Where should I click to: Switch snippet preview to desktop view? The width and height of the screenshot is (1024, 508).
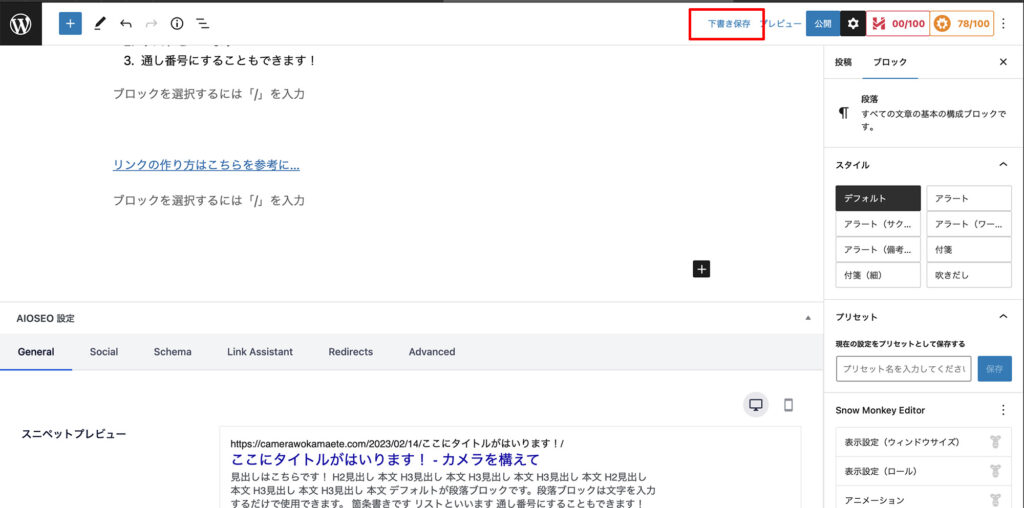(x=756, y=405)
